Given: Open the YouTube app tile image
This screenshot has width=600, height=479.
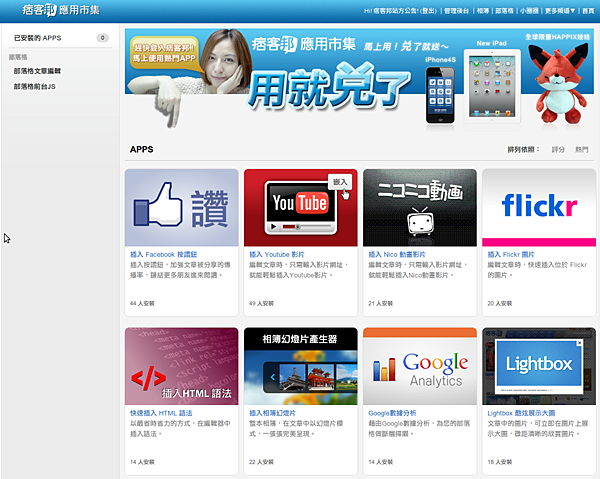Looking at the screenshot, I should (300, 208).
